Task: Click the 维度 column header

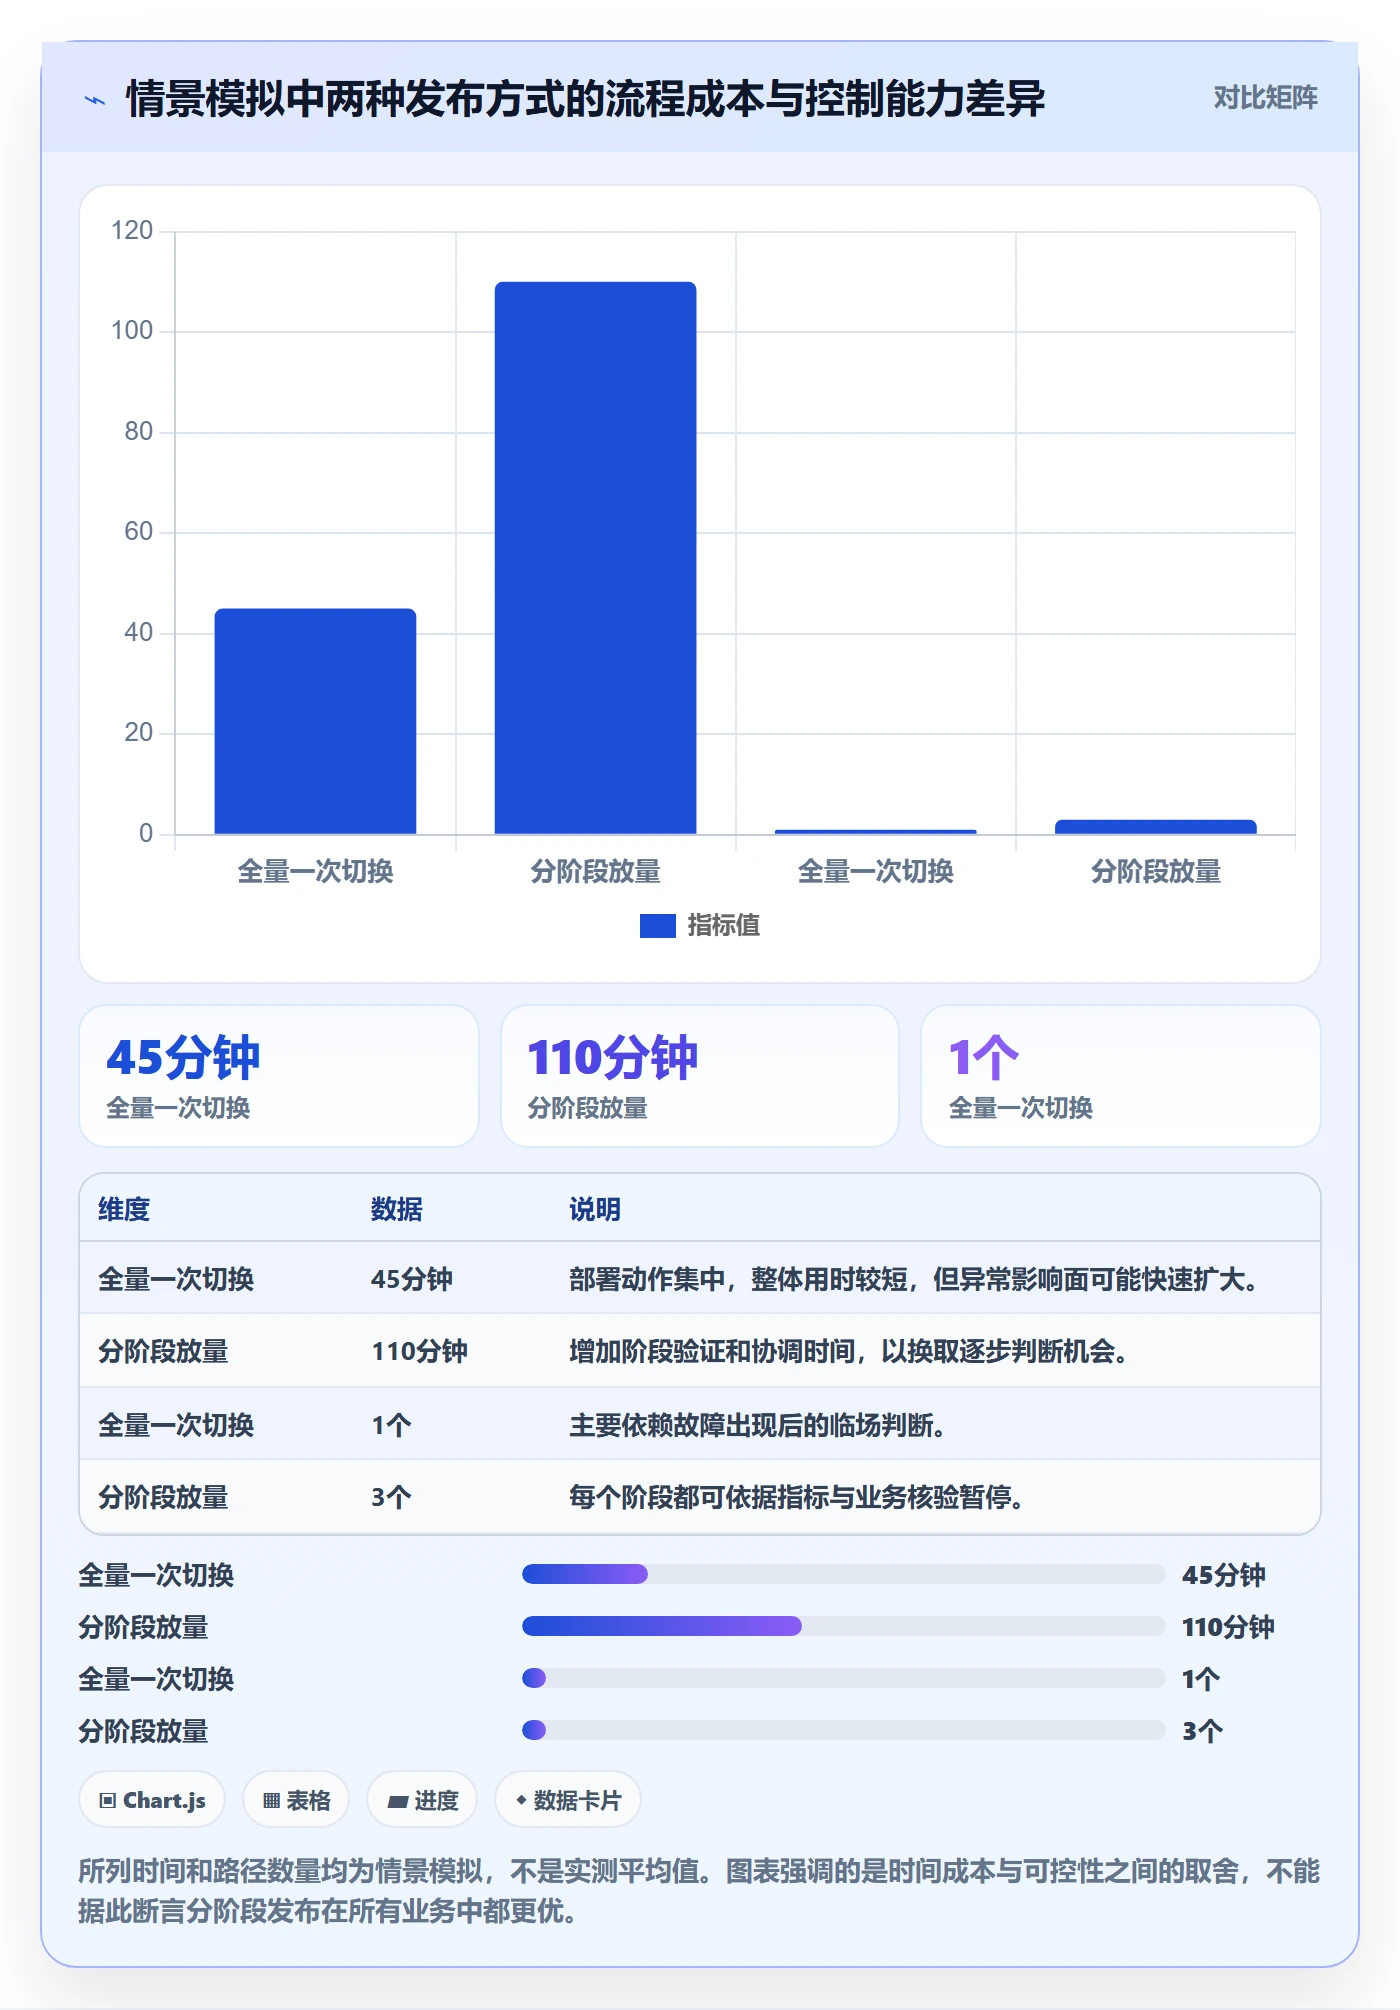Action: [124, 1210]
